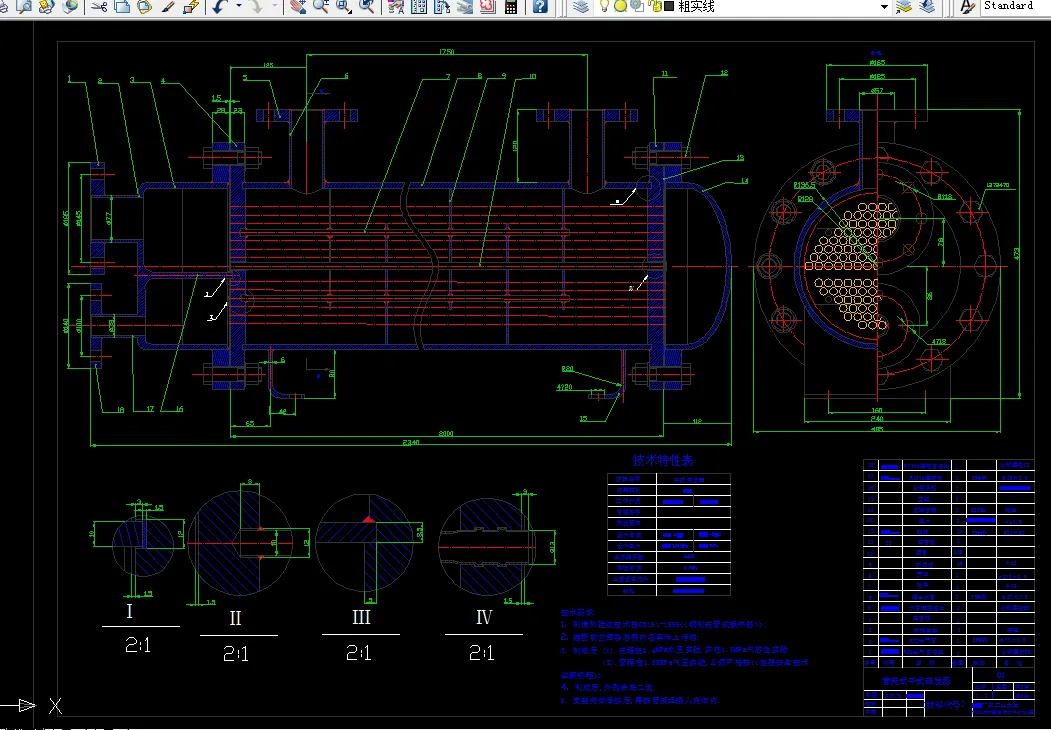Screen dimensions: 1051x730
Task: Click the Copy to clipboard icon
Action: [122, 7]
